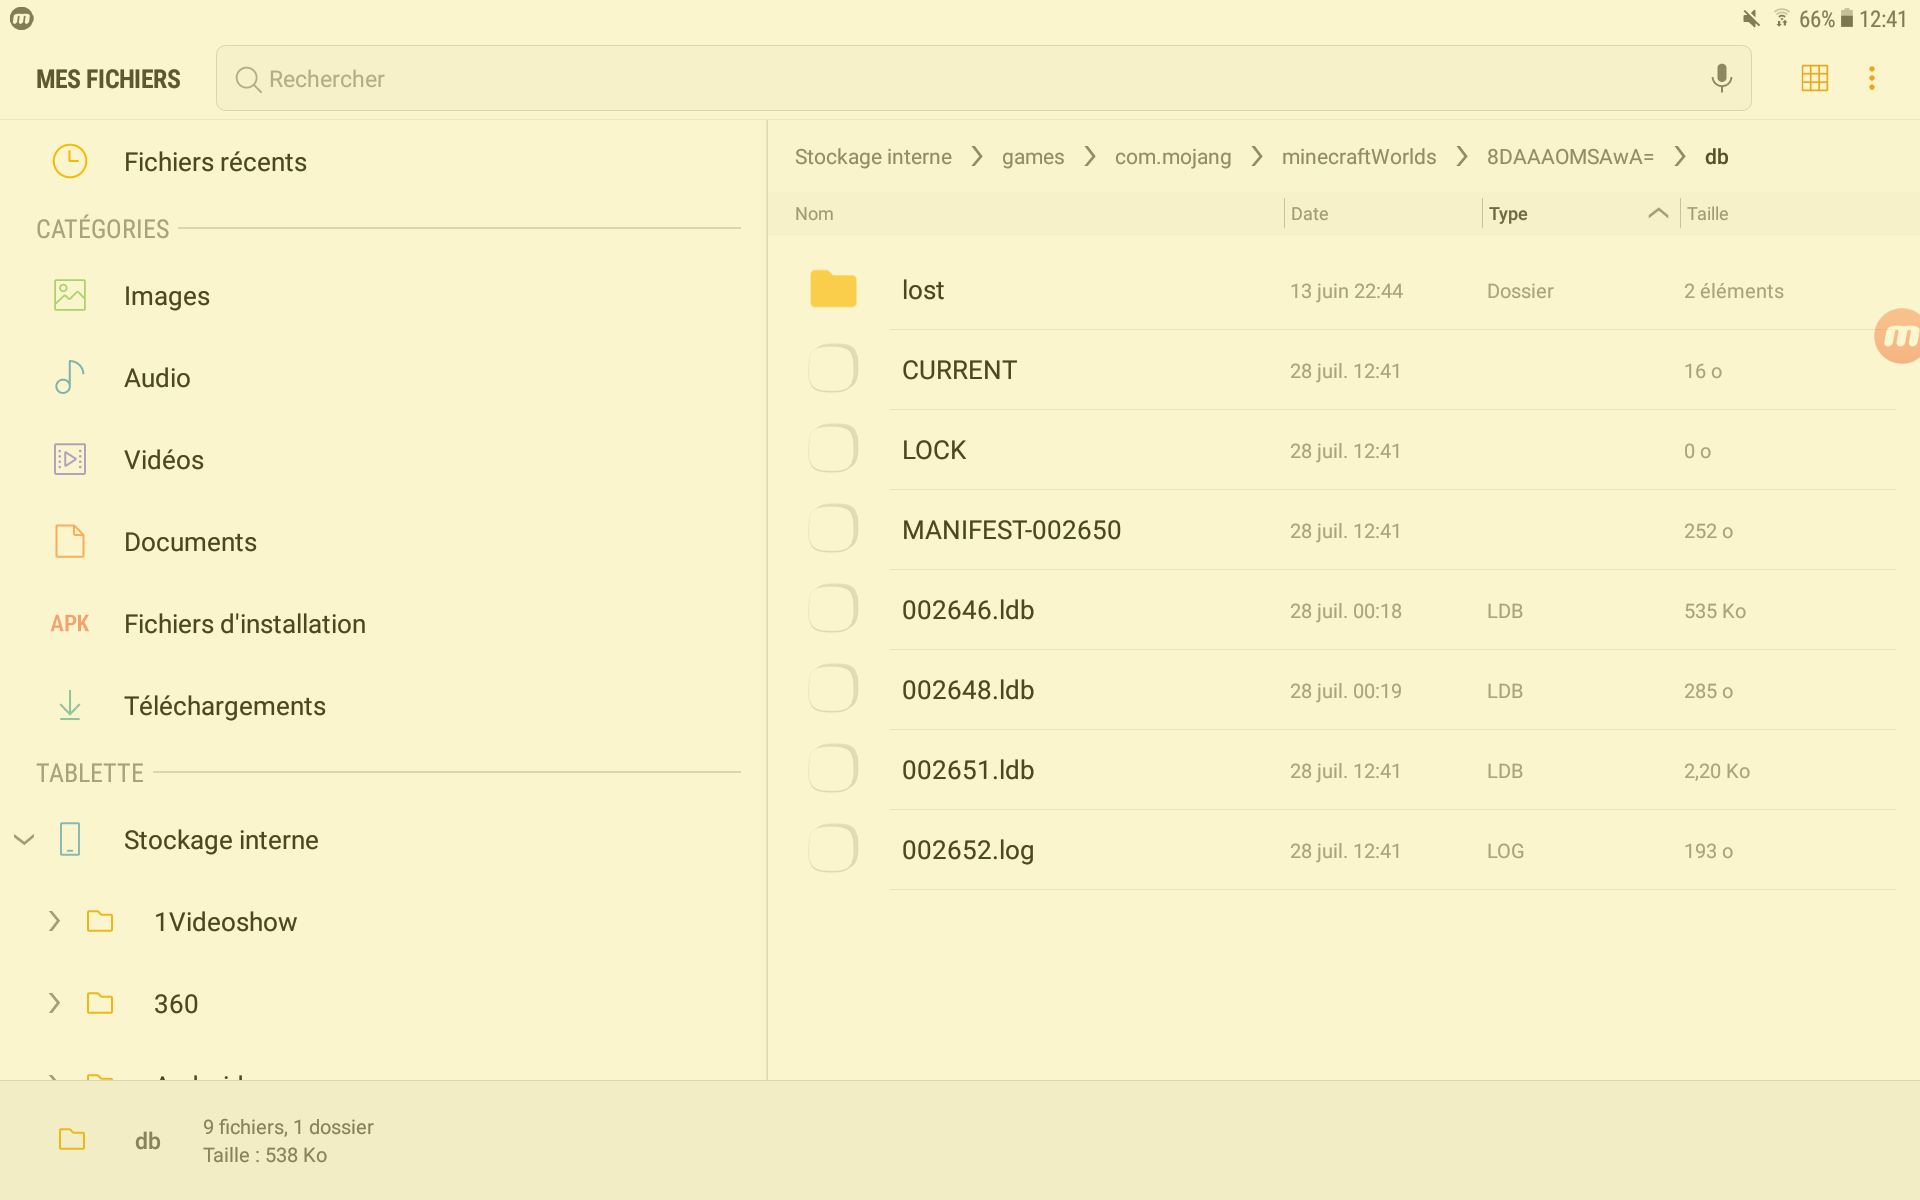Select the CURRENT file checkbox
This screenshot has height=1200, width=1920.
pyautogui.click(x=833, y=369)
